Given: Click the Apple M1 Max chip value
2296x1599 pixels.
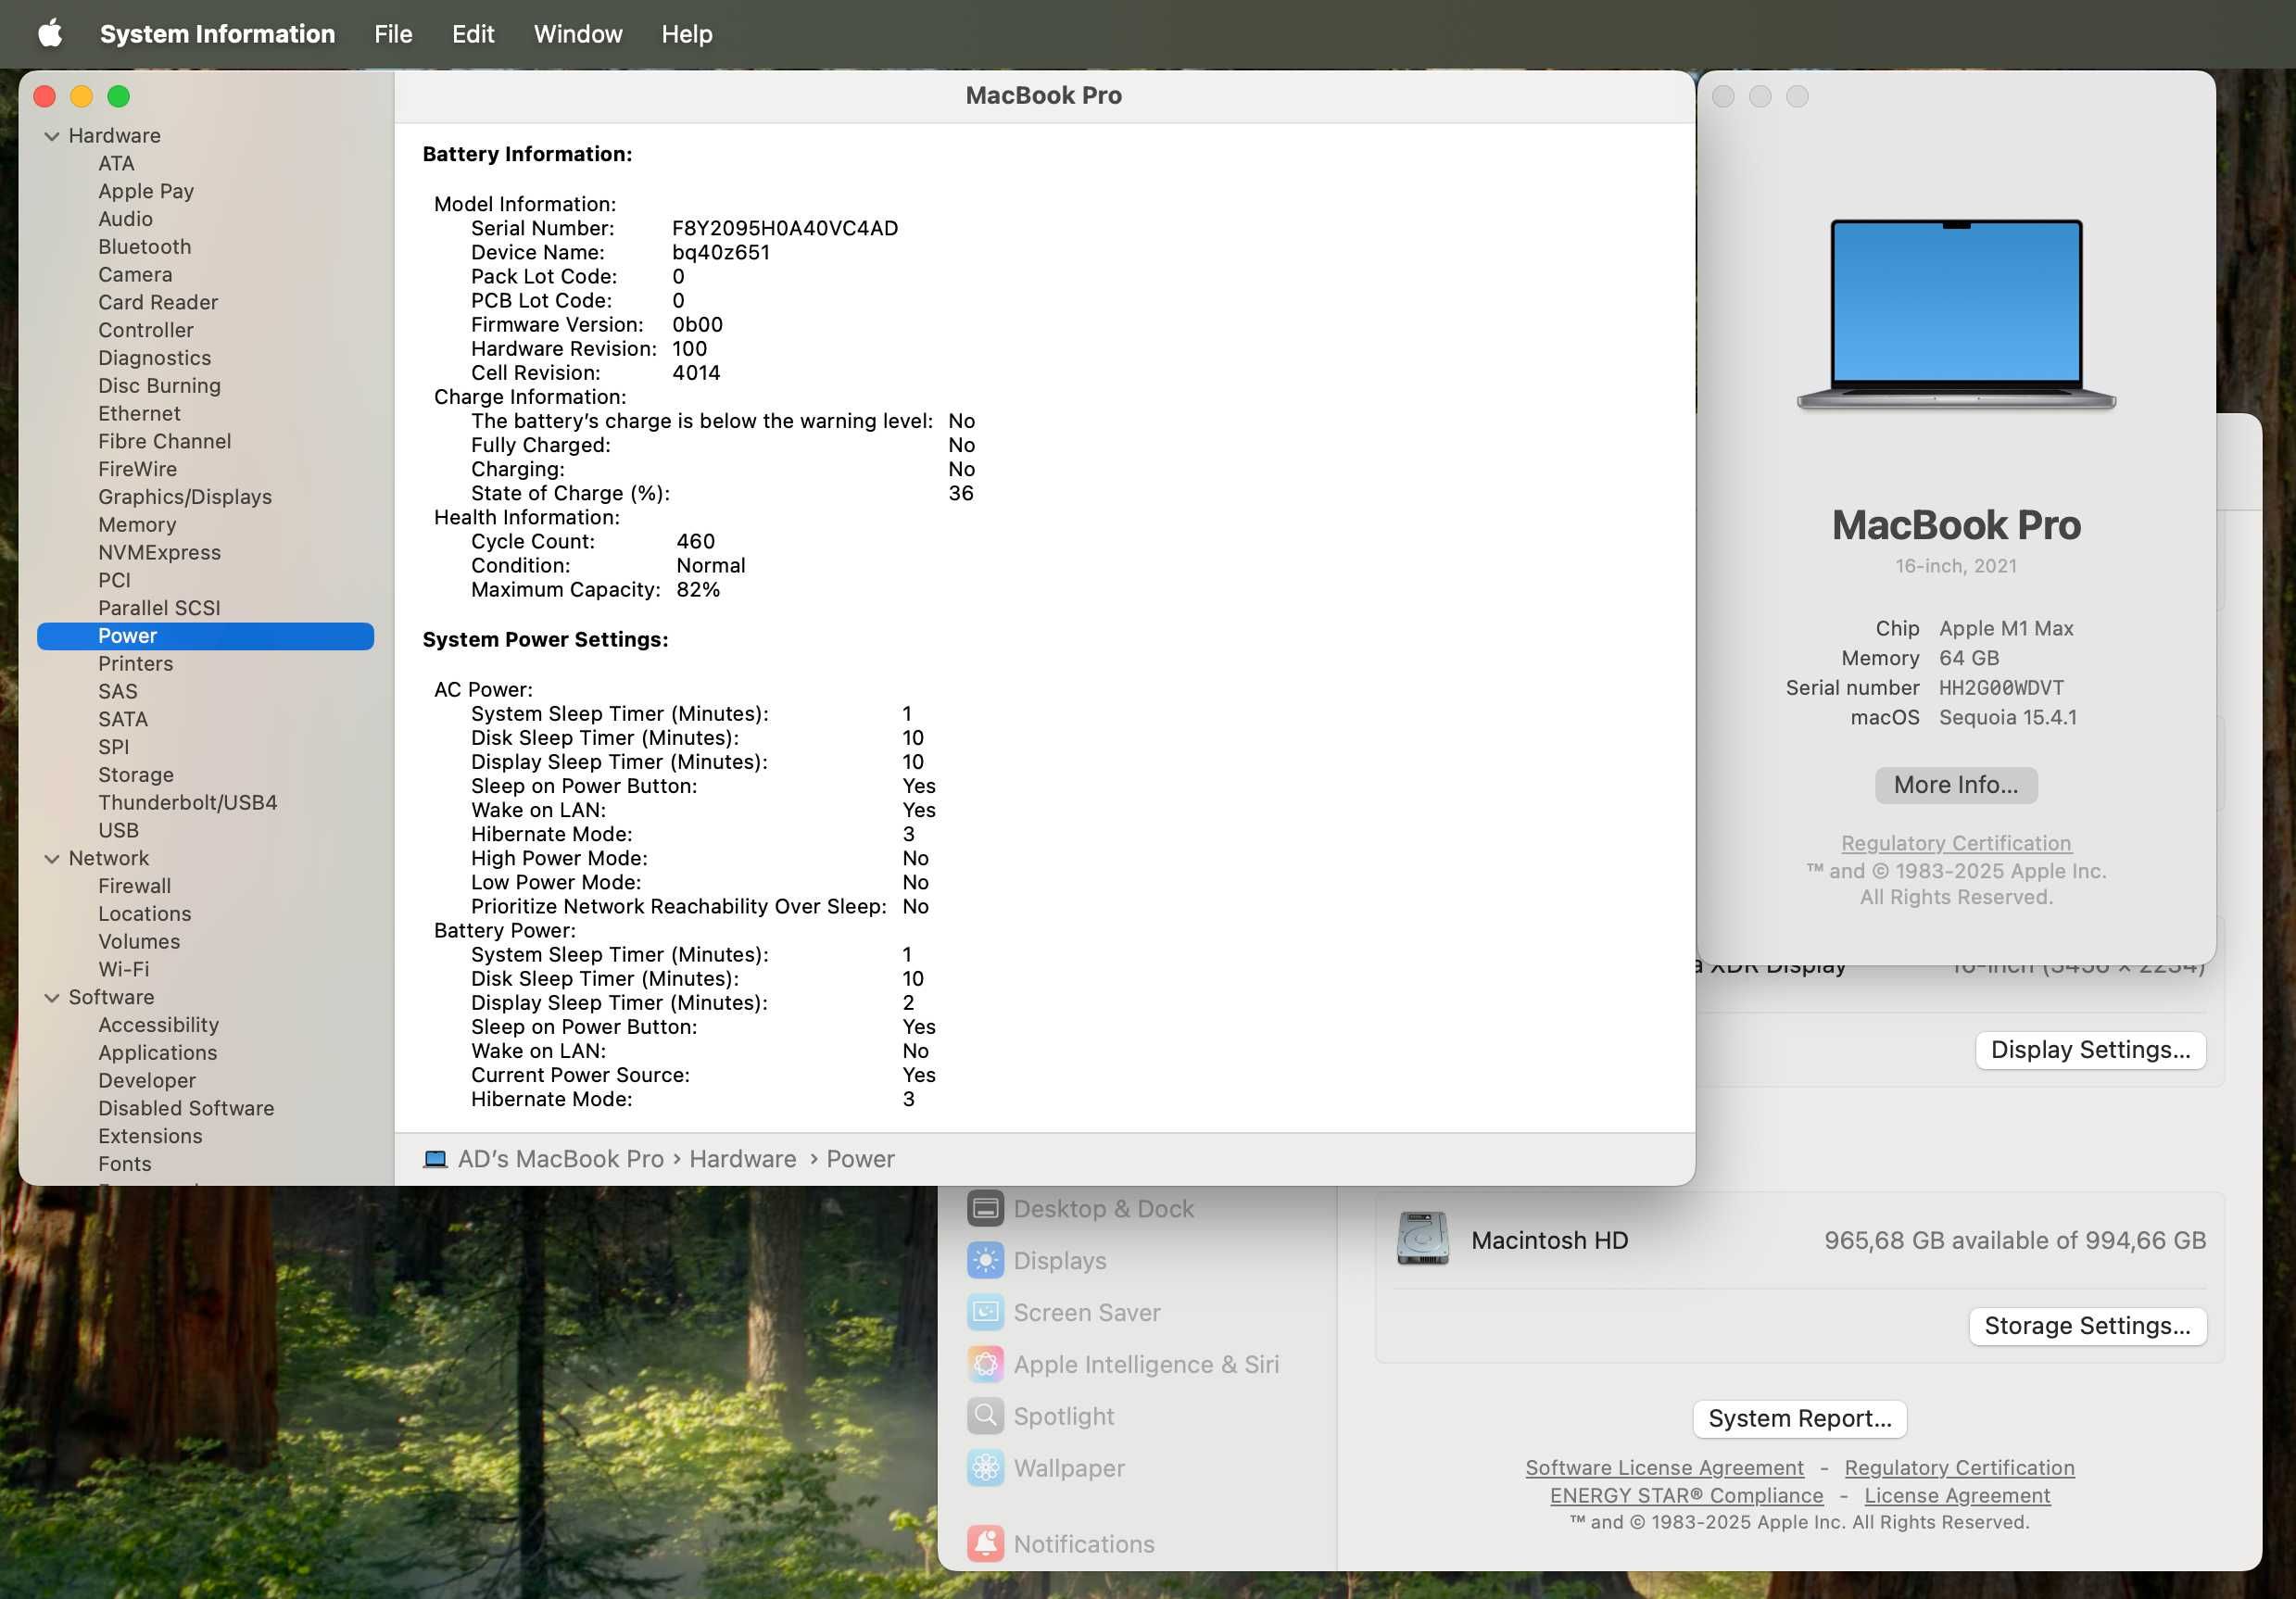Looking at the screenshot, I should (2006, 629).
